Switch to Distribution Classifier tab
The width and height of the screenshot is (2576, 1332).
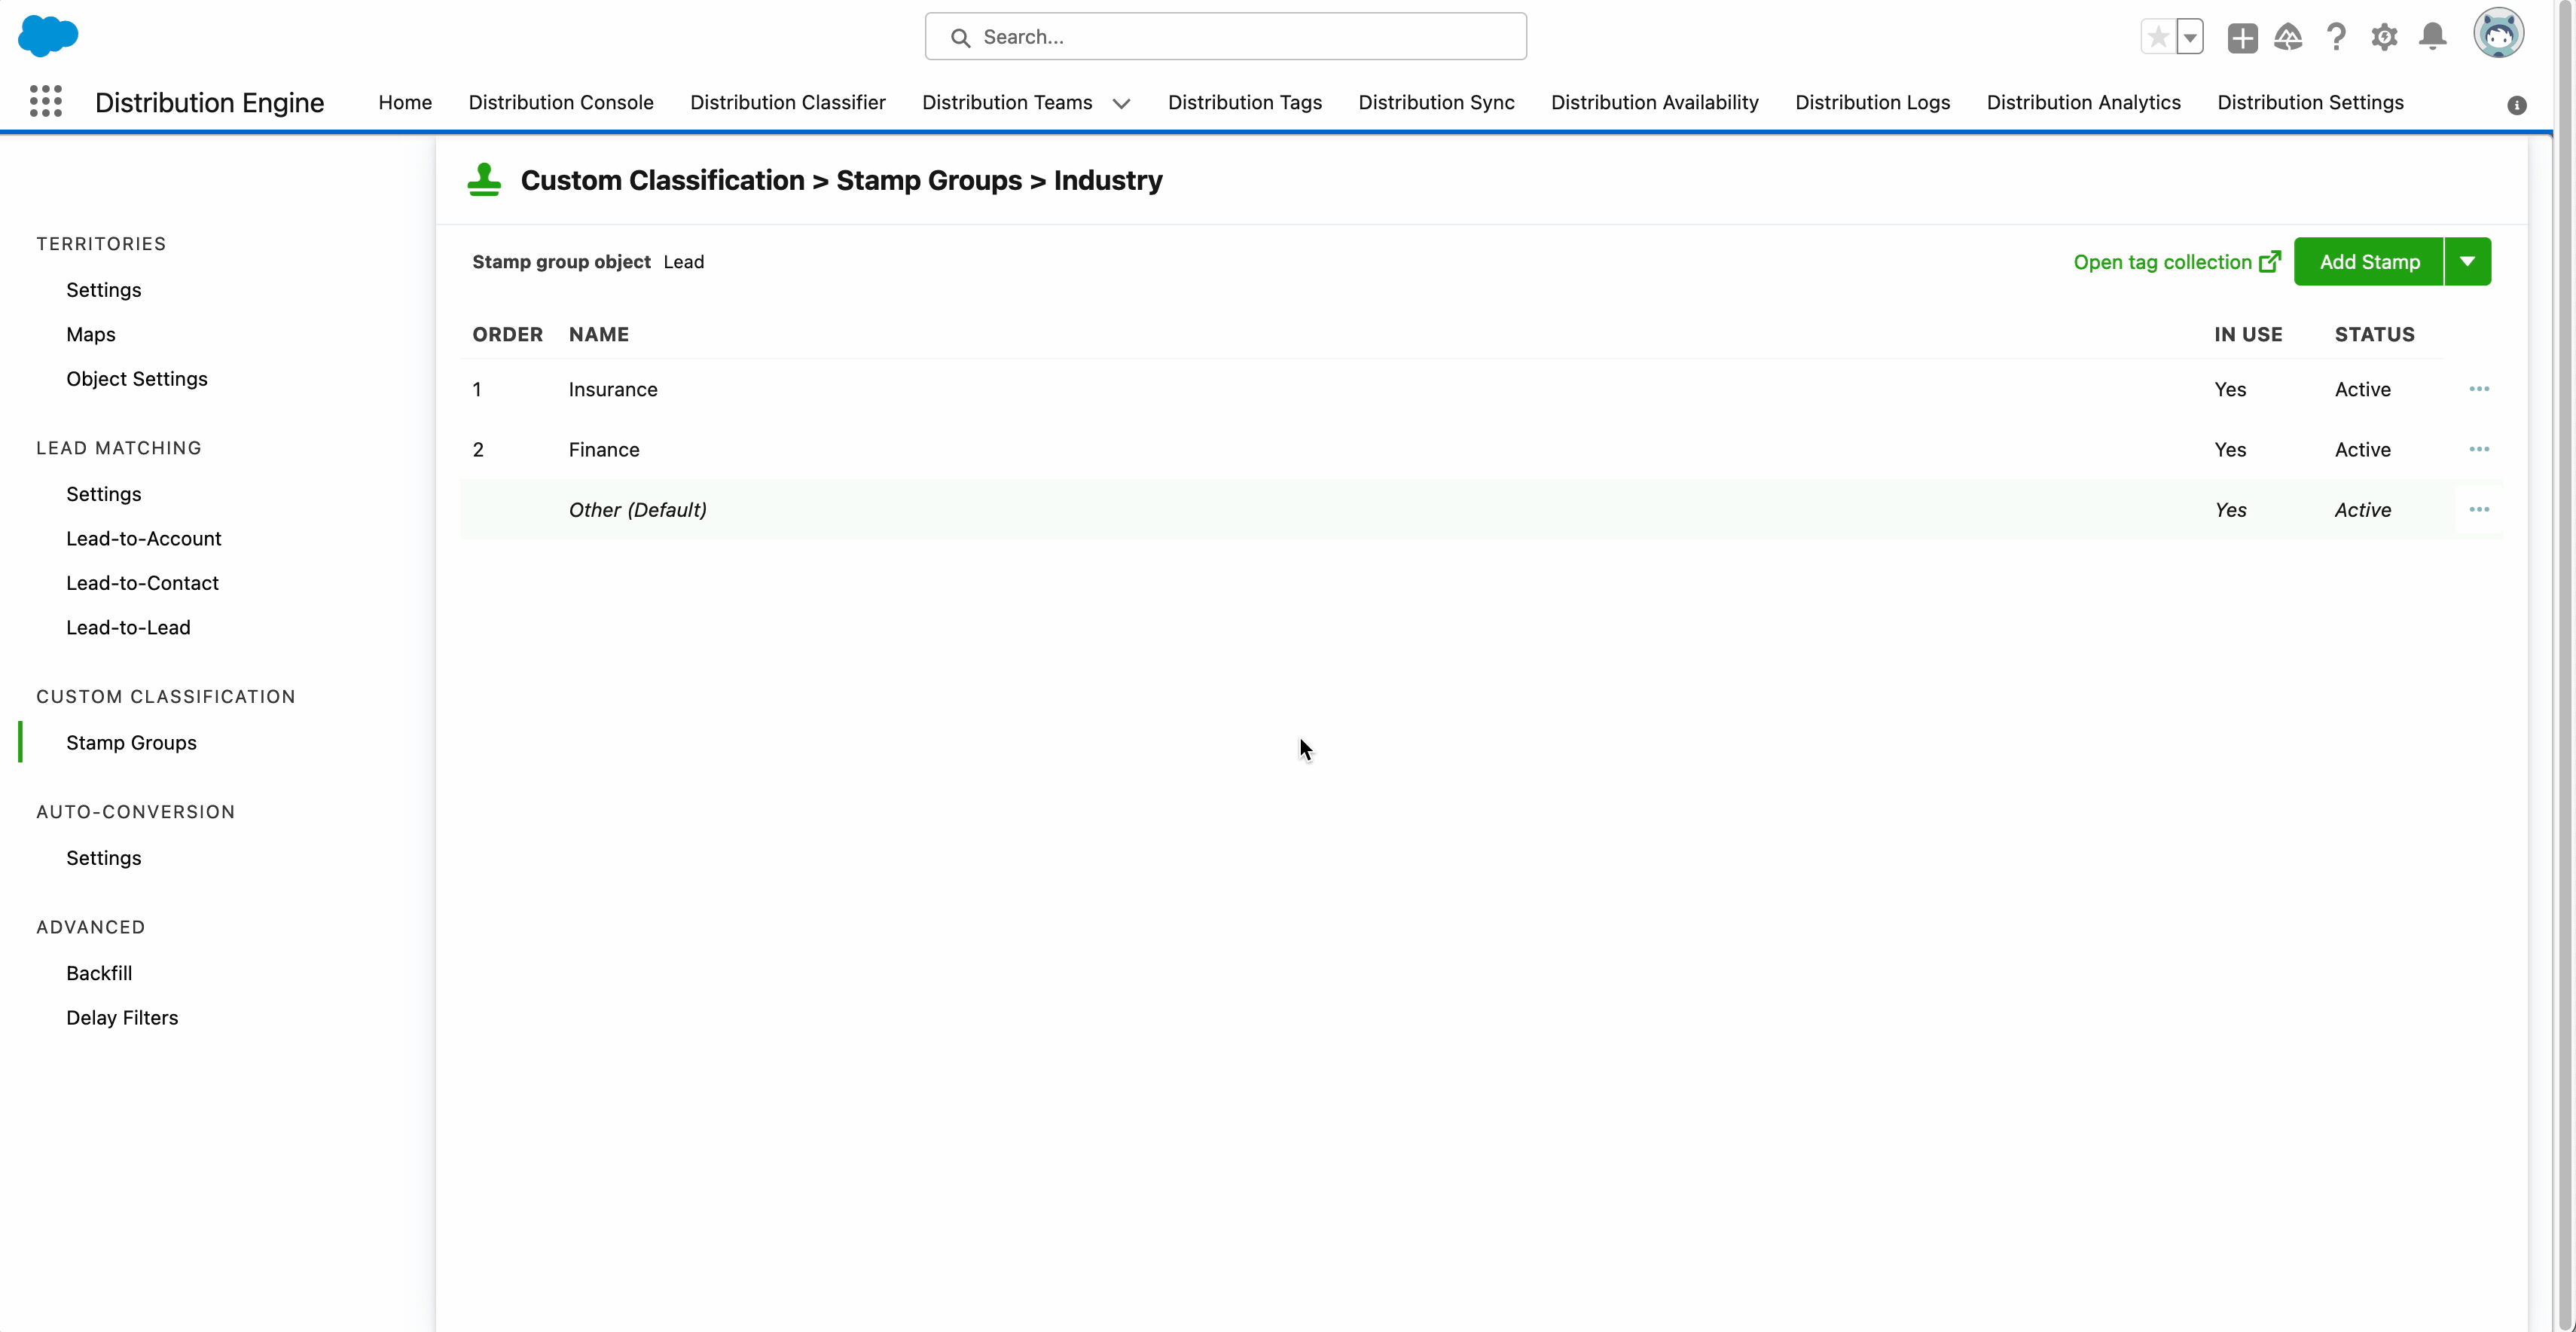[788, 102]
